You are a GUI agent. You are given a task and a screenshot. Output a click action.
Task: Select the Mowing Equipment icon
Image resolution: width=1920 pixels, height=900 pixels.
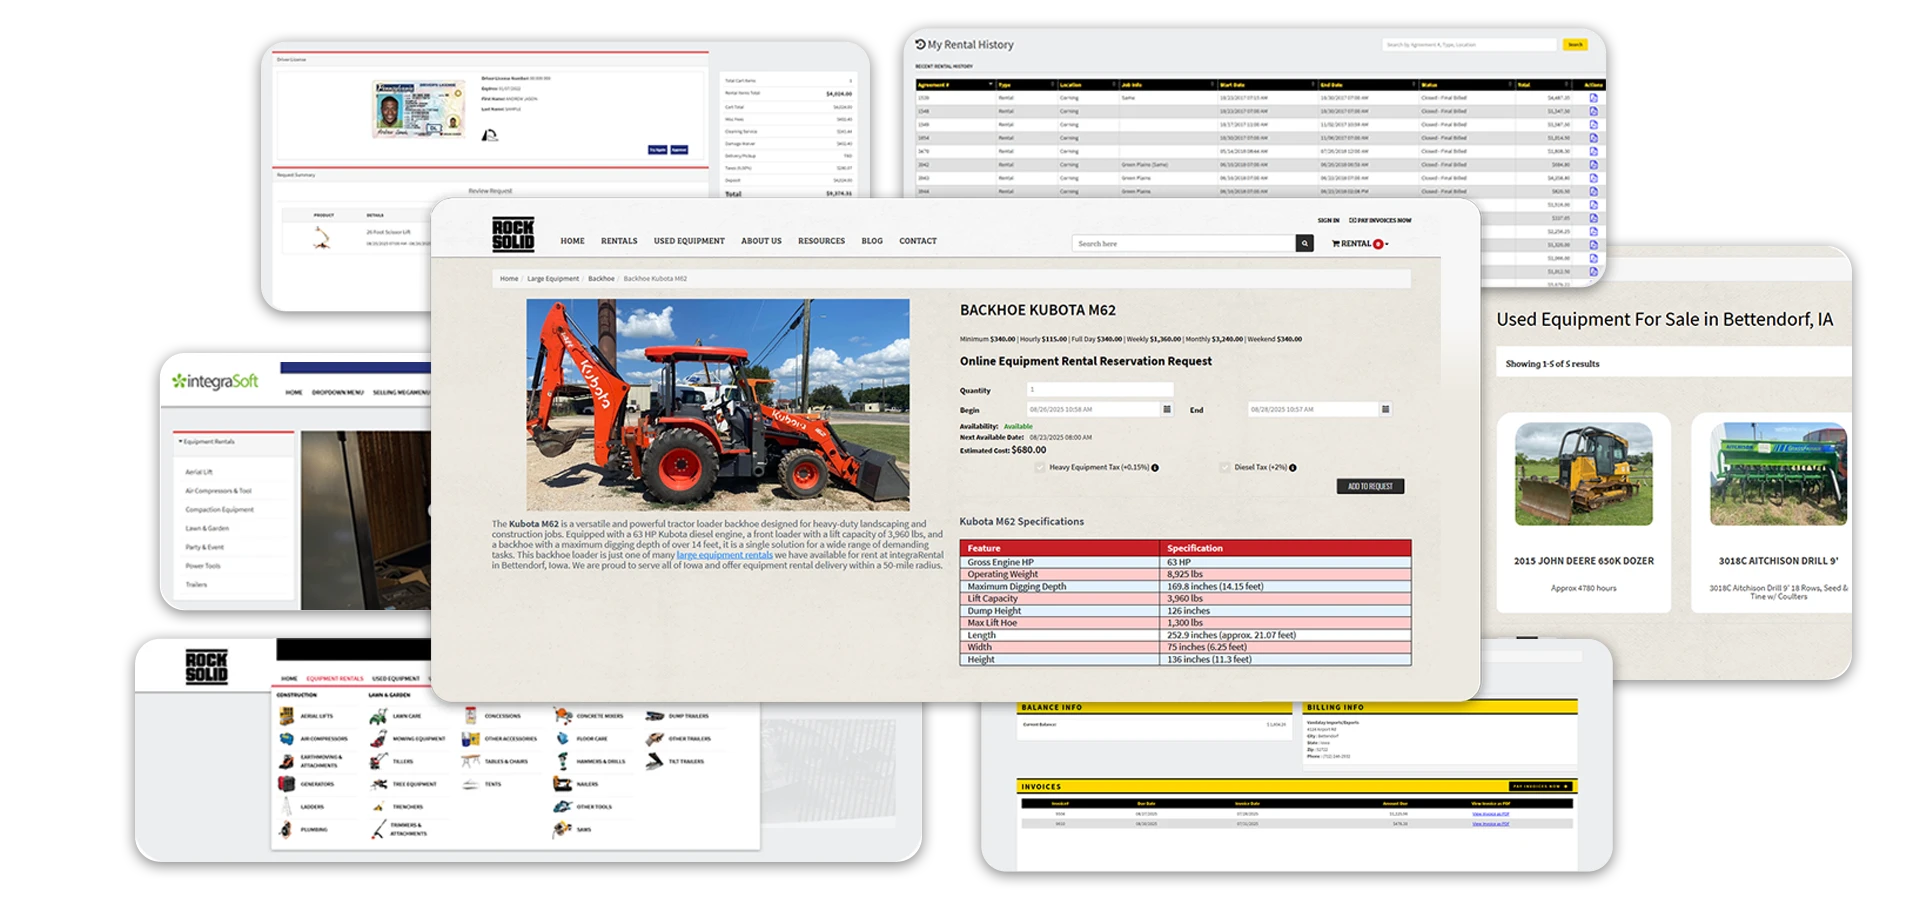(378, 739)
